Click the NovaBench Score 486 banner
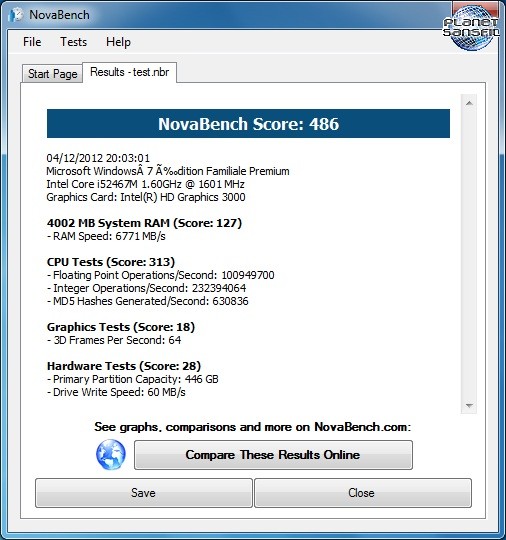The width and height of the screenshot is (506, 540). pyautogui.click(x=248, y=124)
